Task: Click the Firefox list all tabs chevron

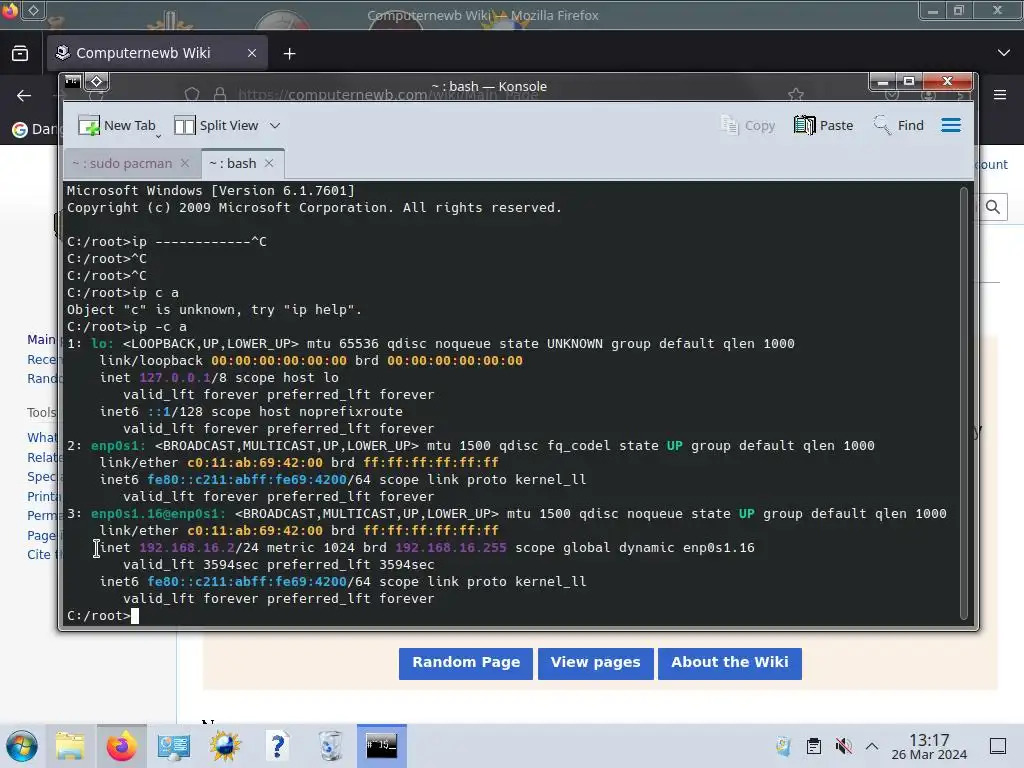Action: (1004, 53)
